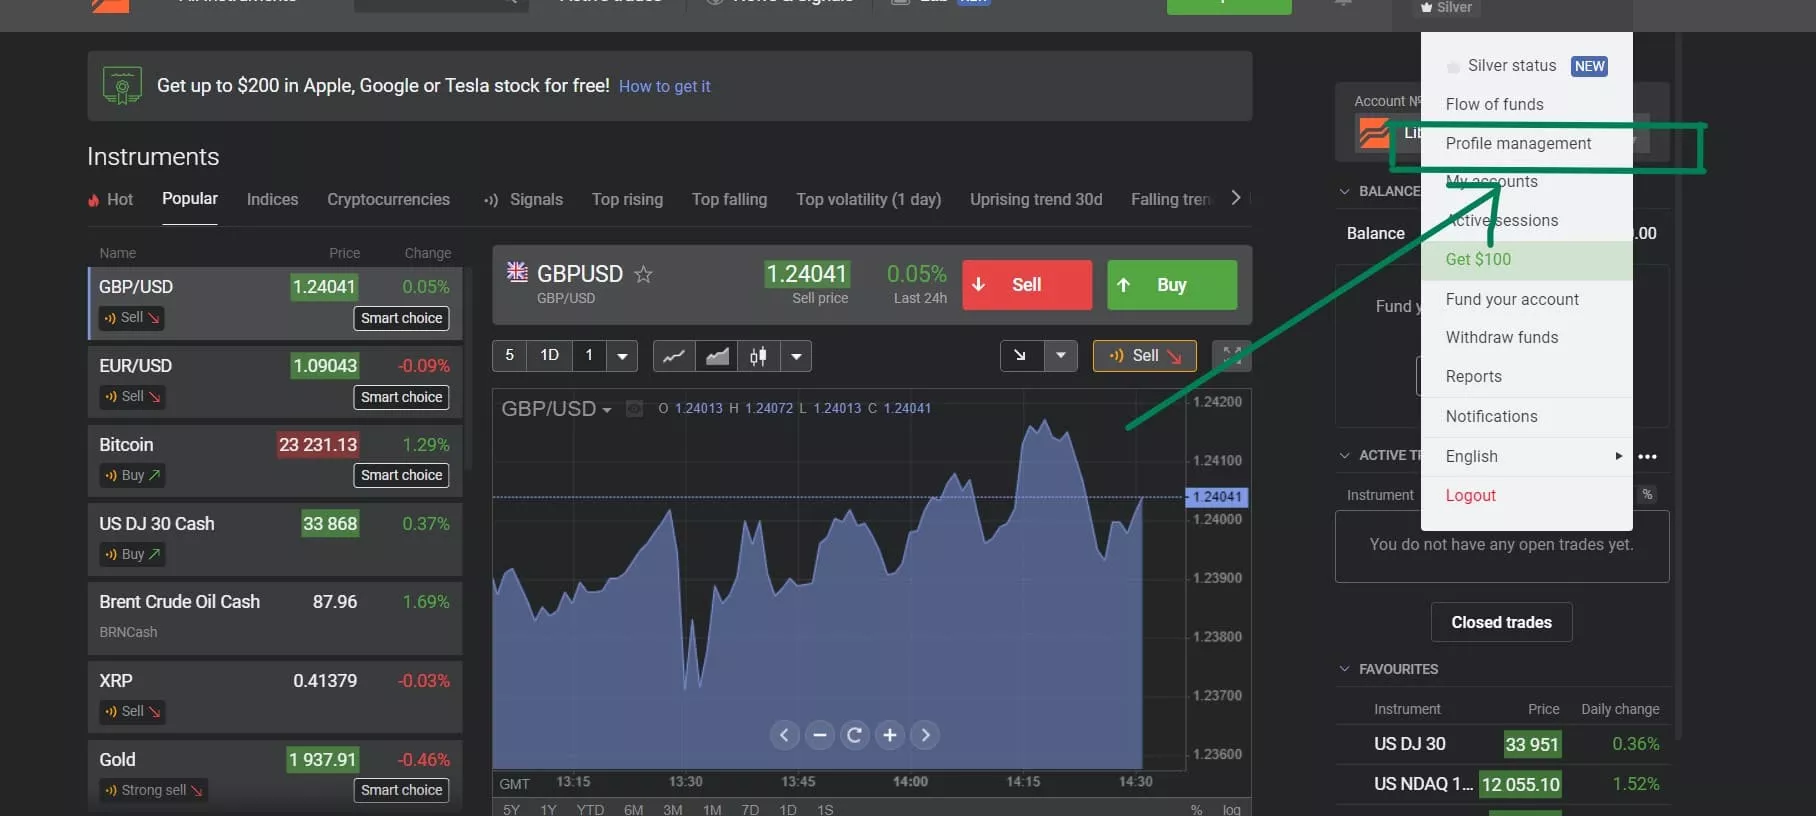The width and height of the screenshot is (1816, 816).
Task: Click the red Sell button
Action: 1027,285
